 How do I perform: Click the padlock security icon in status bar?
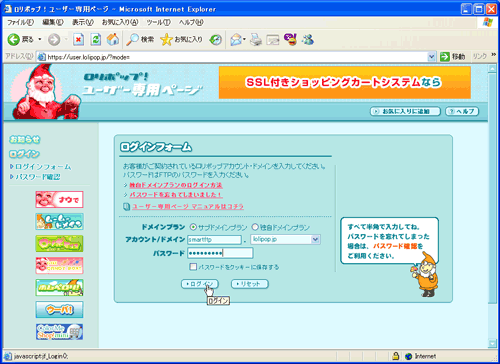(x=396, y=356)
